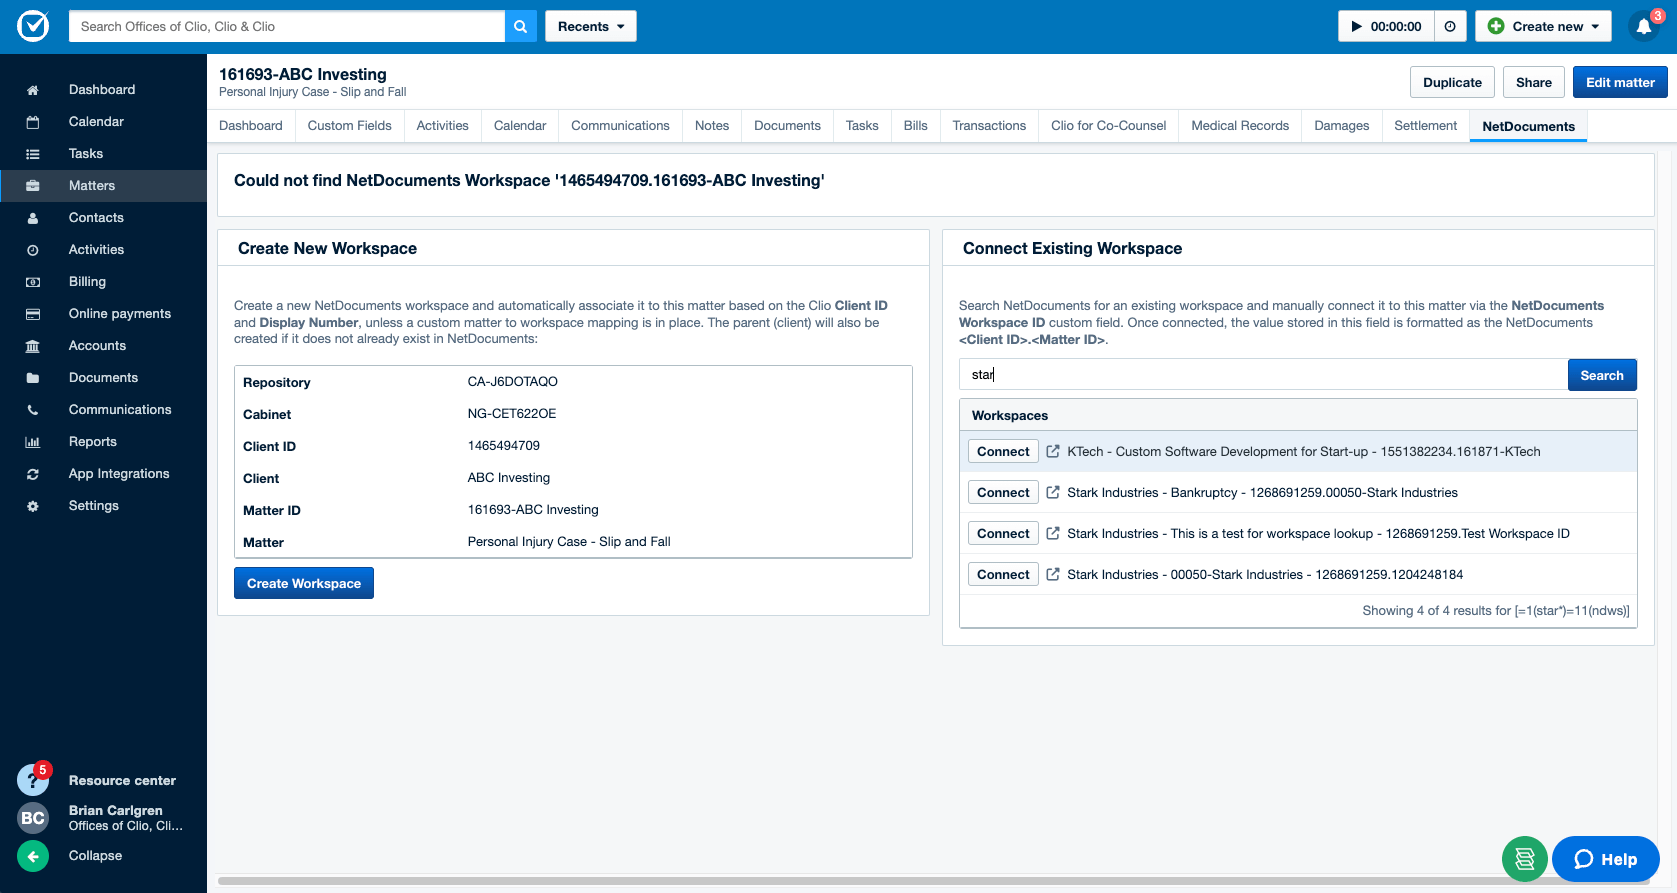1677x893 pixels.
Task: Open the notifications bell icon
Action: (x=1644, y=27)
